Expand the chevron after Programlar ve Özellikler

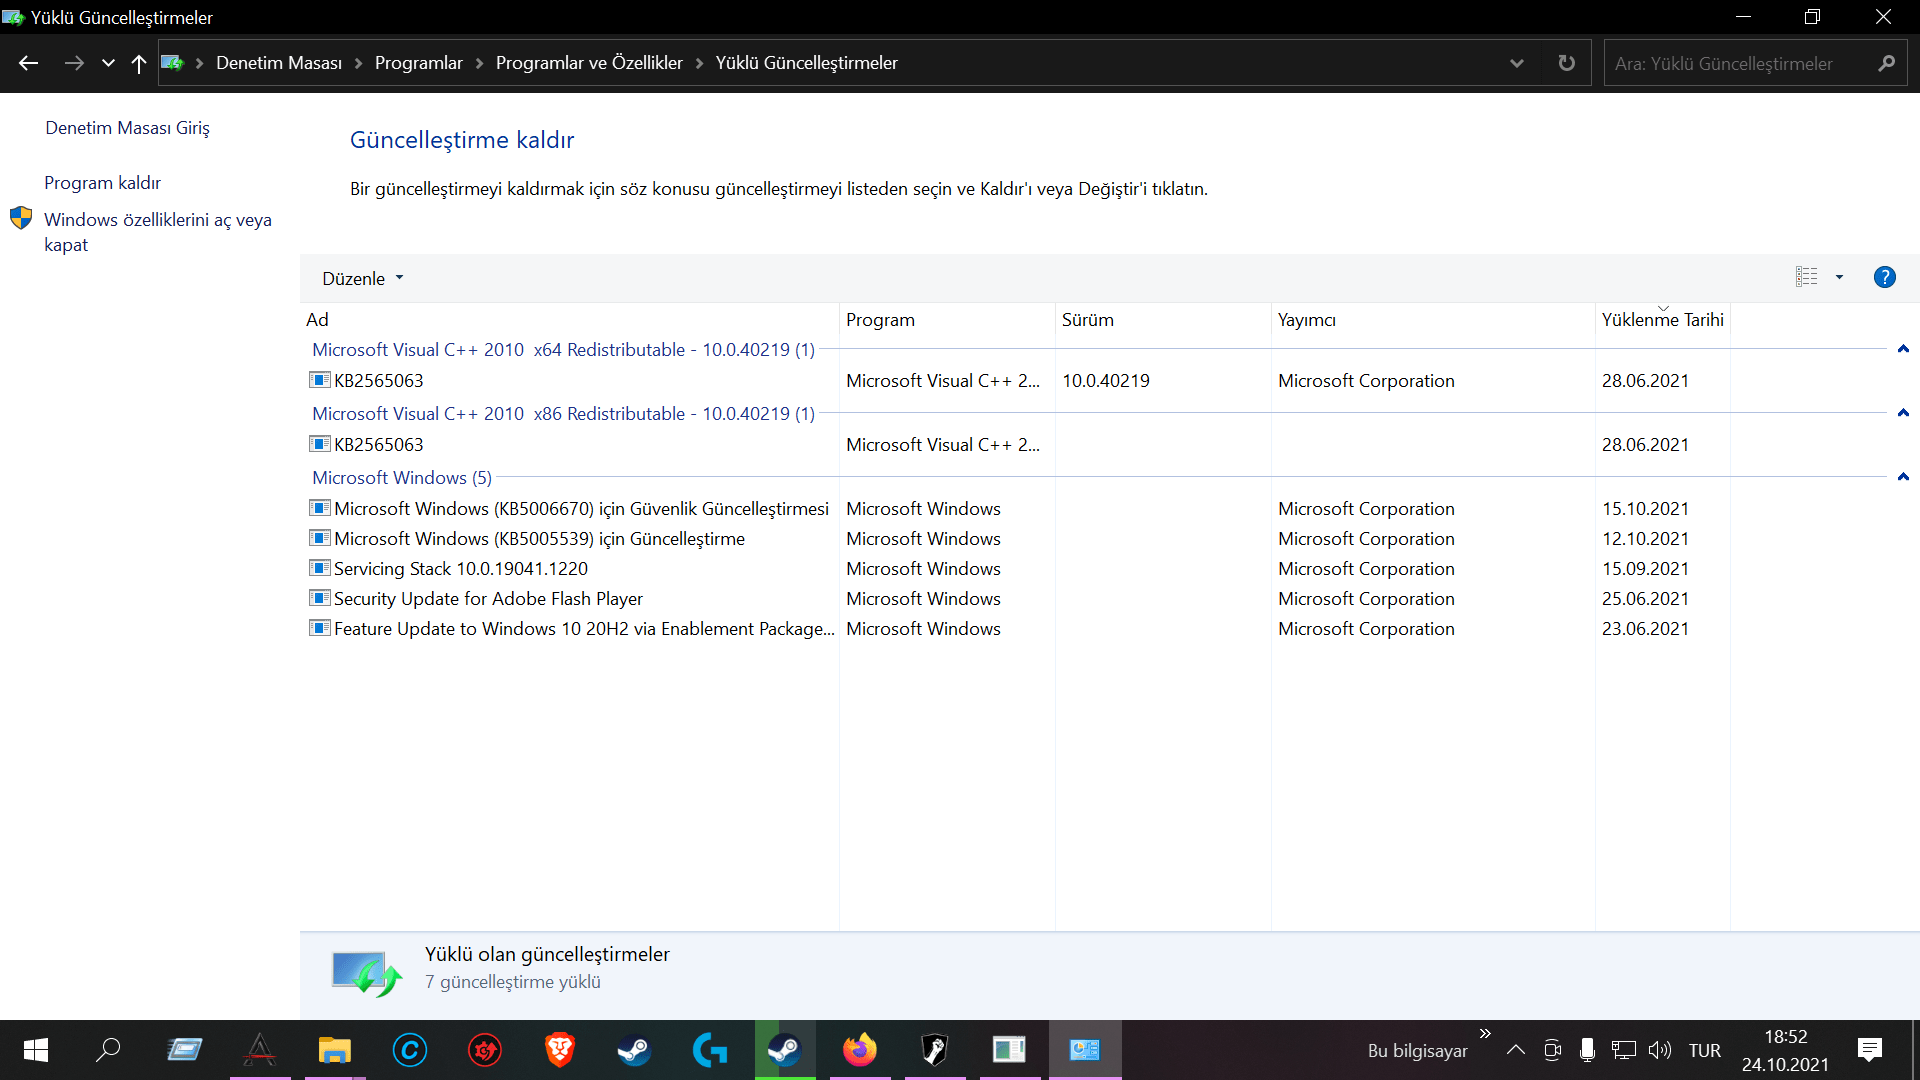tap(700, 63)
